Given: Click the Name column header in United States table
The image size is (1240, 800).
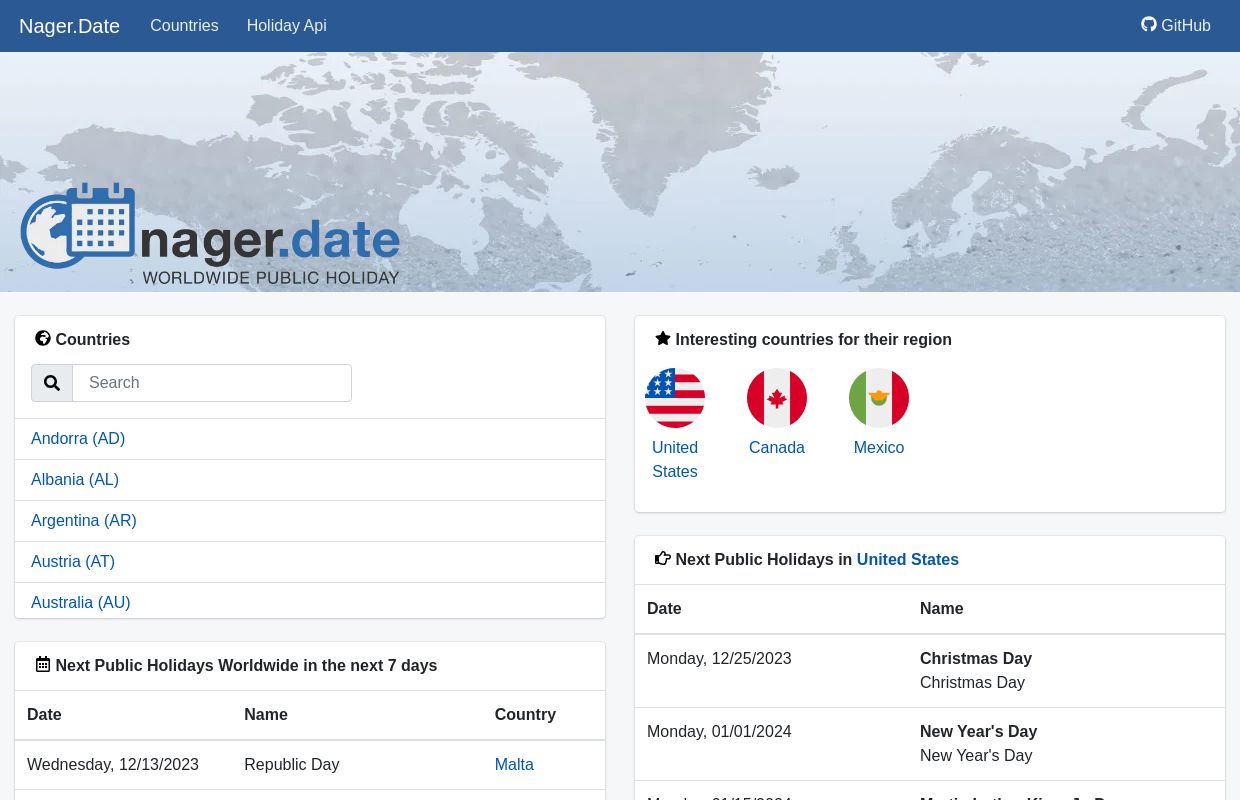Looking at the screenshot, I should coord(942,609).
